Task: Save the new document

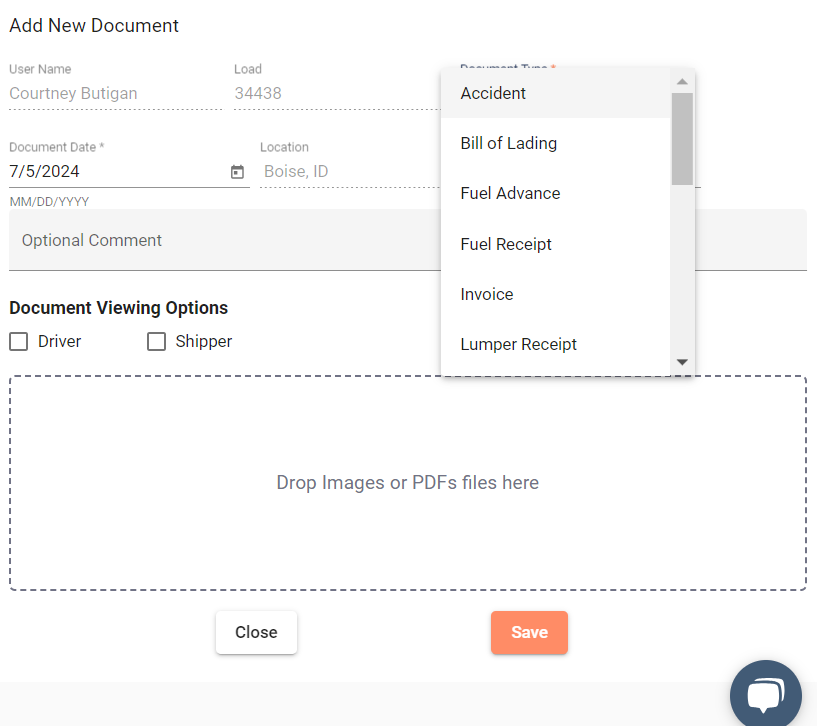Action: point(529,632)
